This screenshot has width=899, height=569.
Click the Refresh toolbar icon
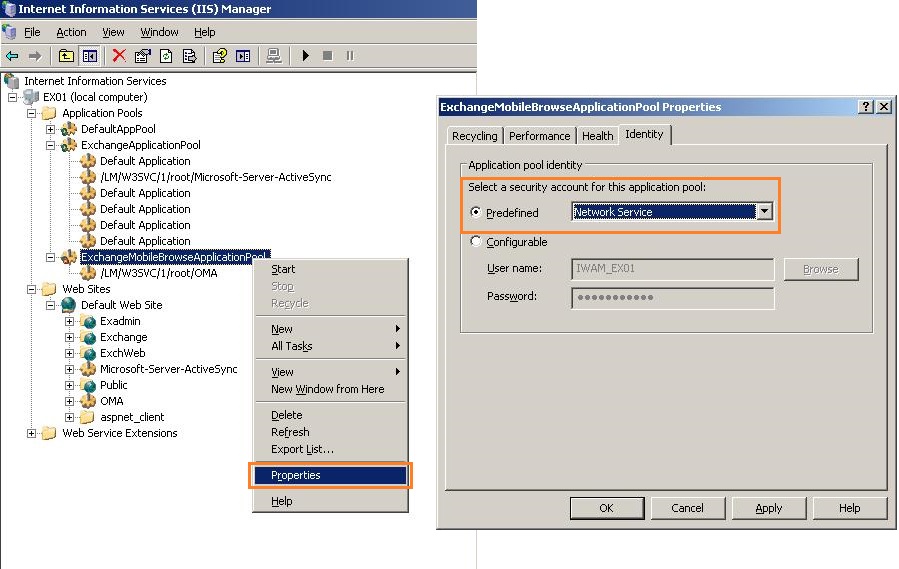pos(166,56)
